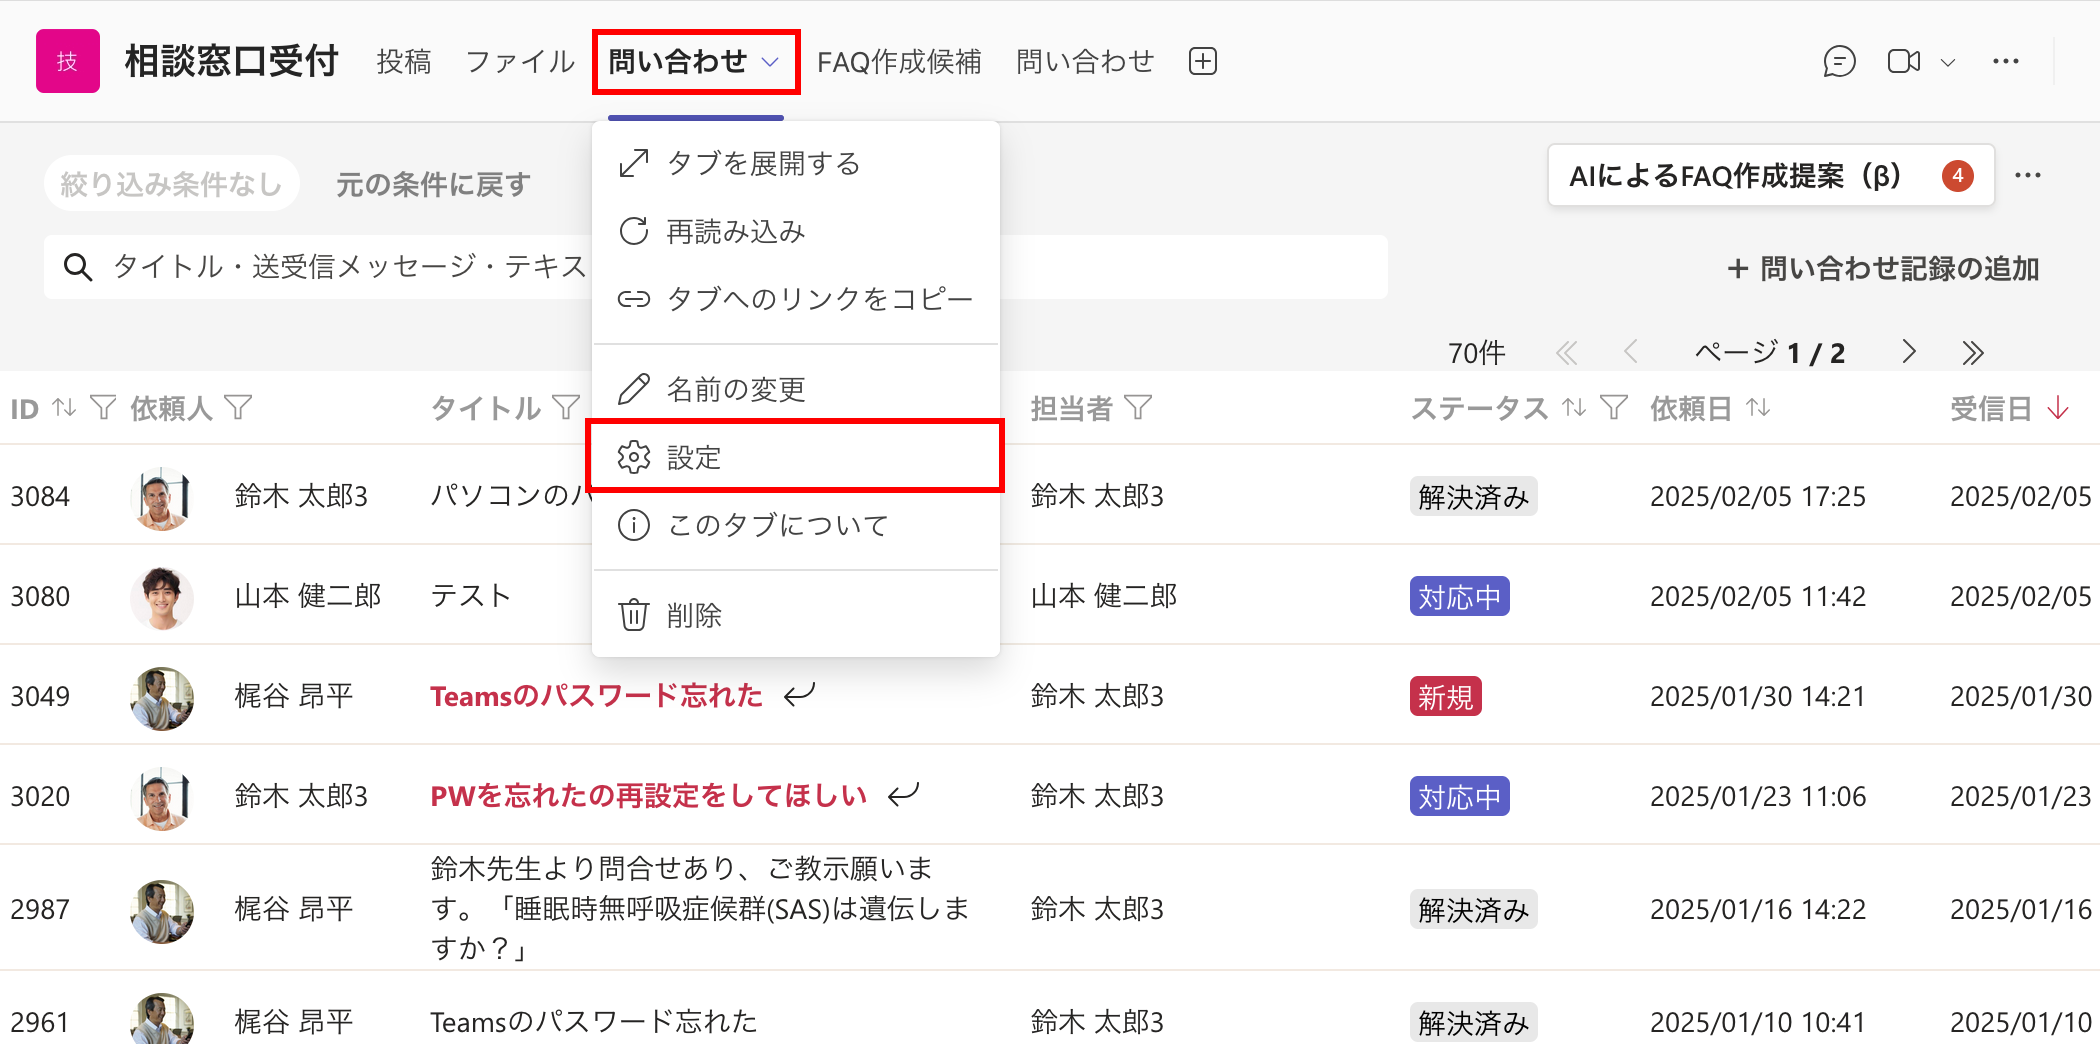Click the reply arrow icon in row 3020
The width and height of the screenshot is (2100, 1044).
point(904,794)
